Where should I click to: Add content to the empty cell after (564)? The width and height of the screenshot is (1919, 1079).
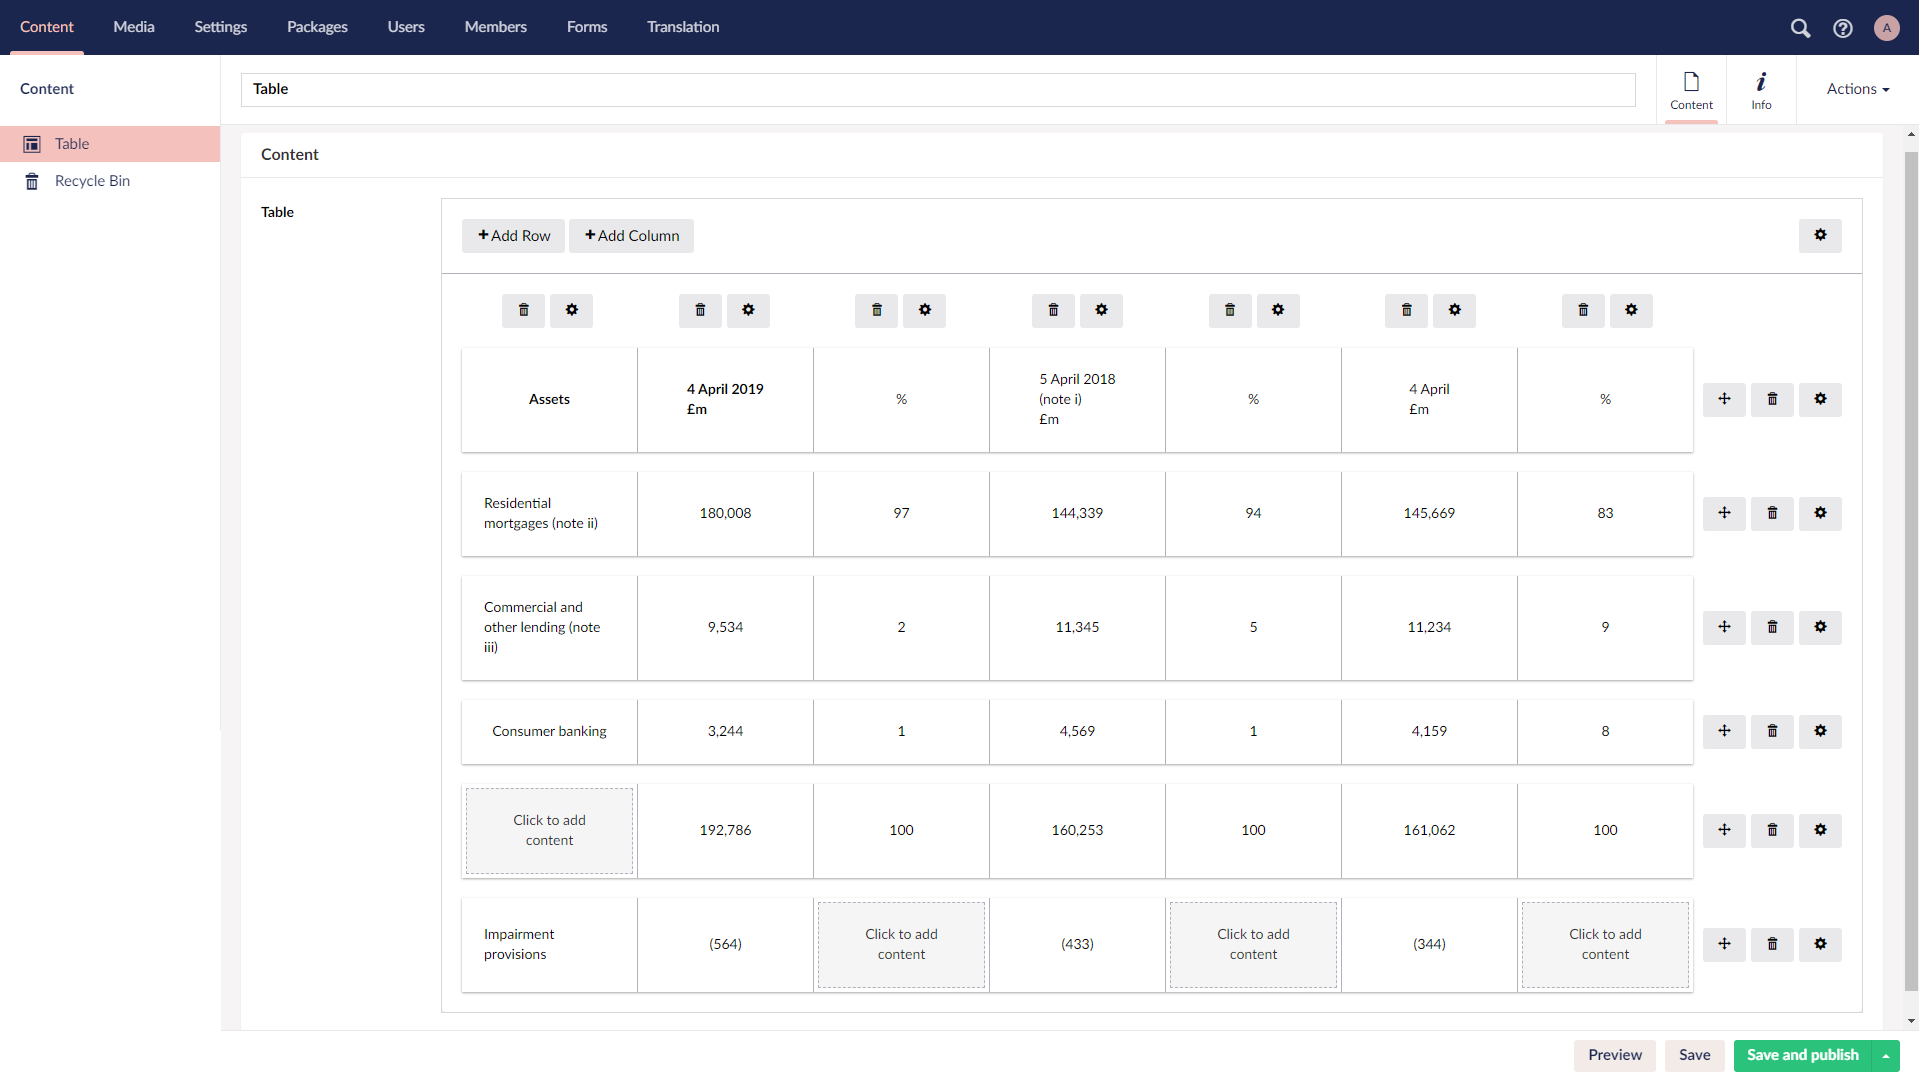coord(901,944)
